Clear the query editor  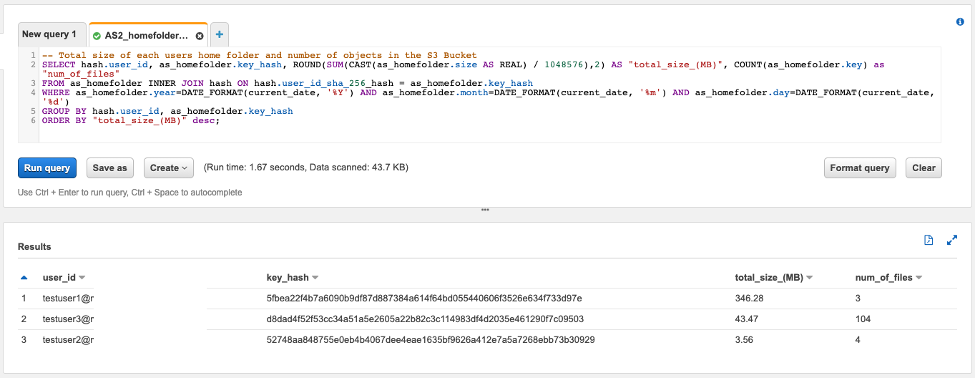tap(923, 168)
